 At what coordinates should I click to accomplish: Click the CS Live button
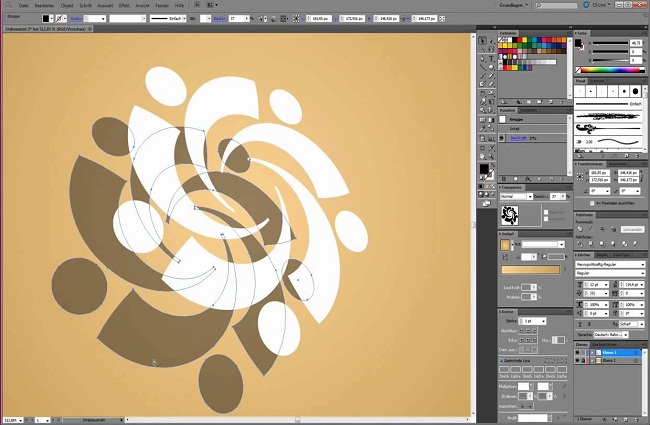597,5
